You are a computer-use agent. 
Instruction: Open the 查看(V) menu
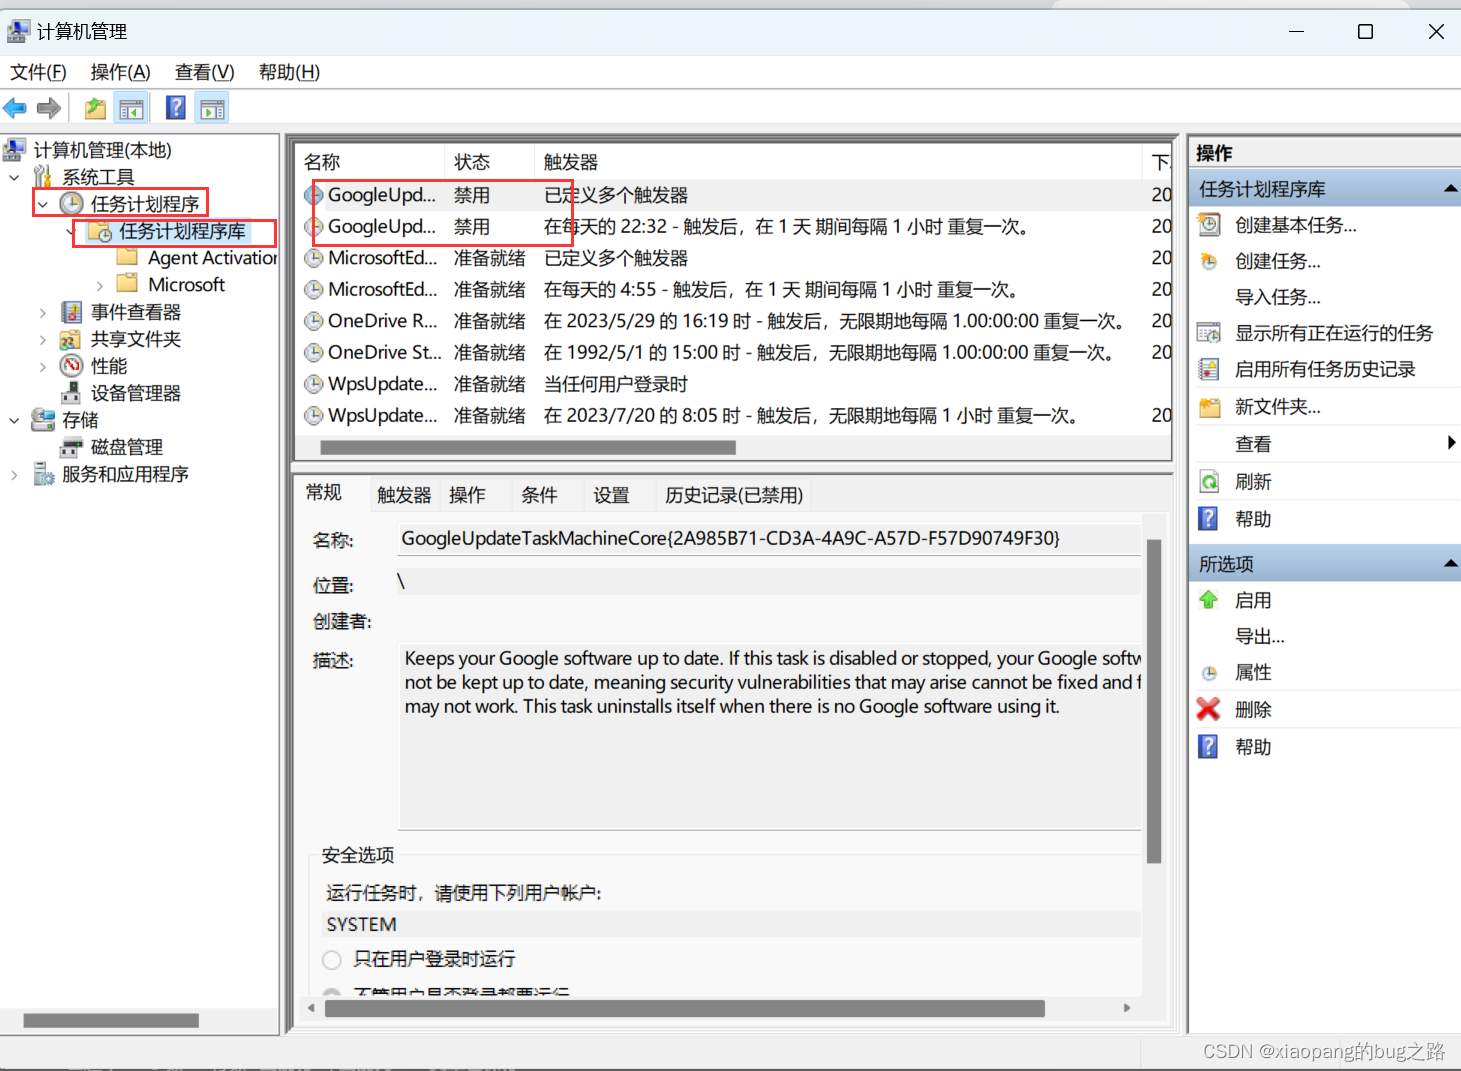coord(204,72)
